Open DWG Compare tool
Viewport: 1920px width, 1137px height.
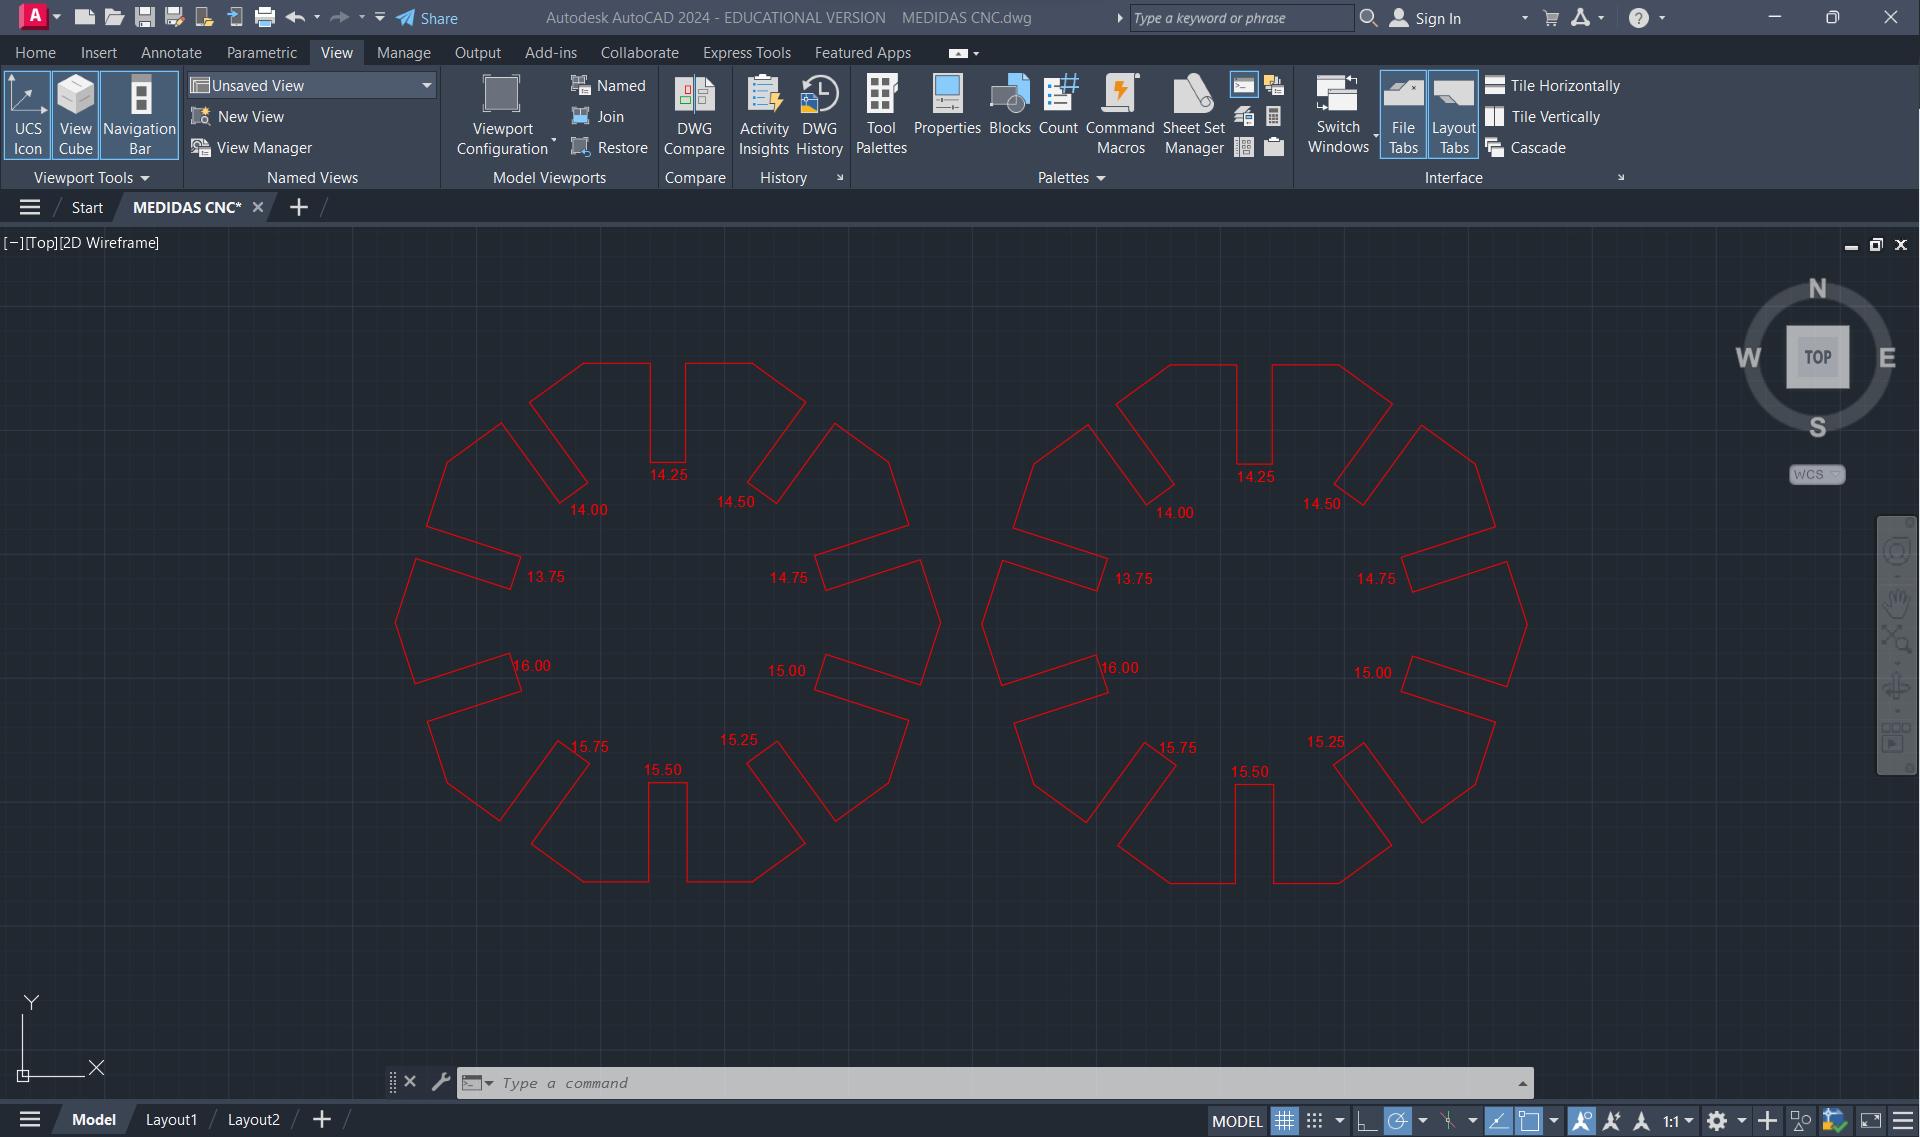(694, 115)
